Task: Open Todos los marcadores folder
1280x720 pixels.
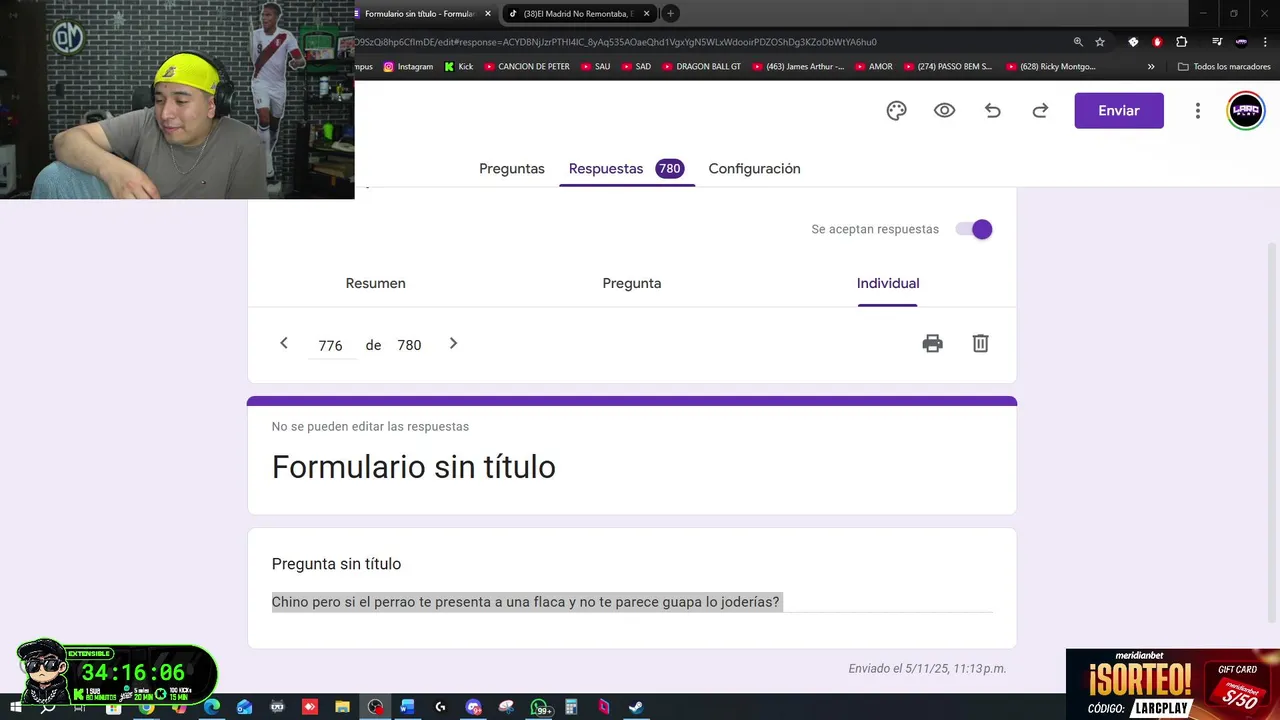Action: point(1224,67)
